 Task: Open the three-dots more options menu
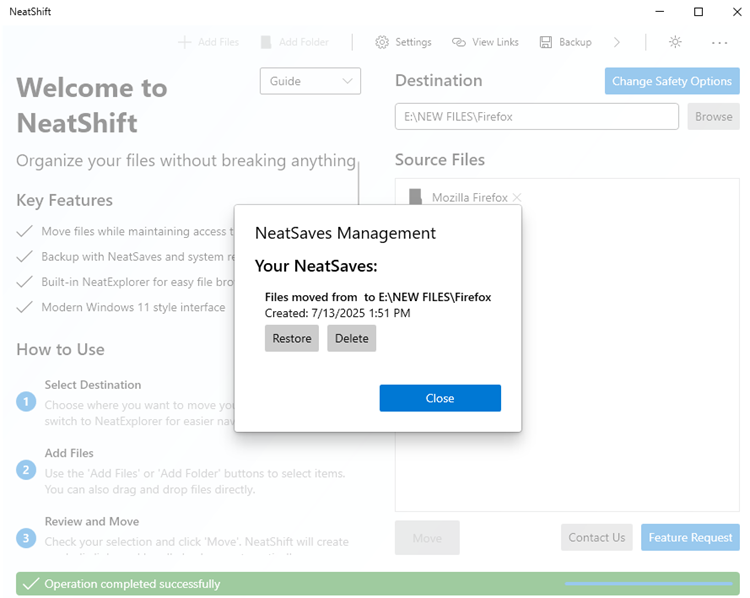719,43
